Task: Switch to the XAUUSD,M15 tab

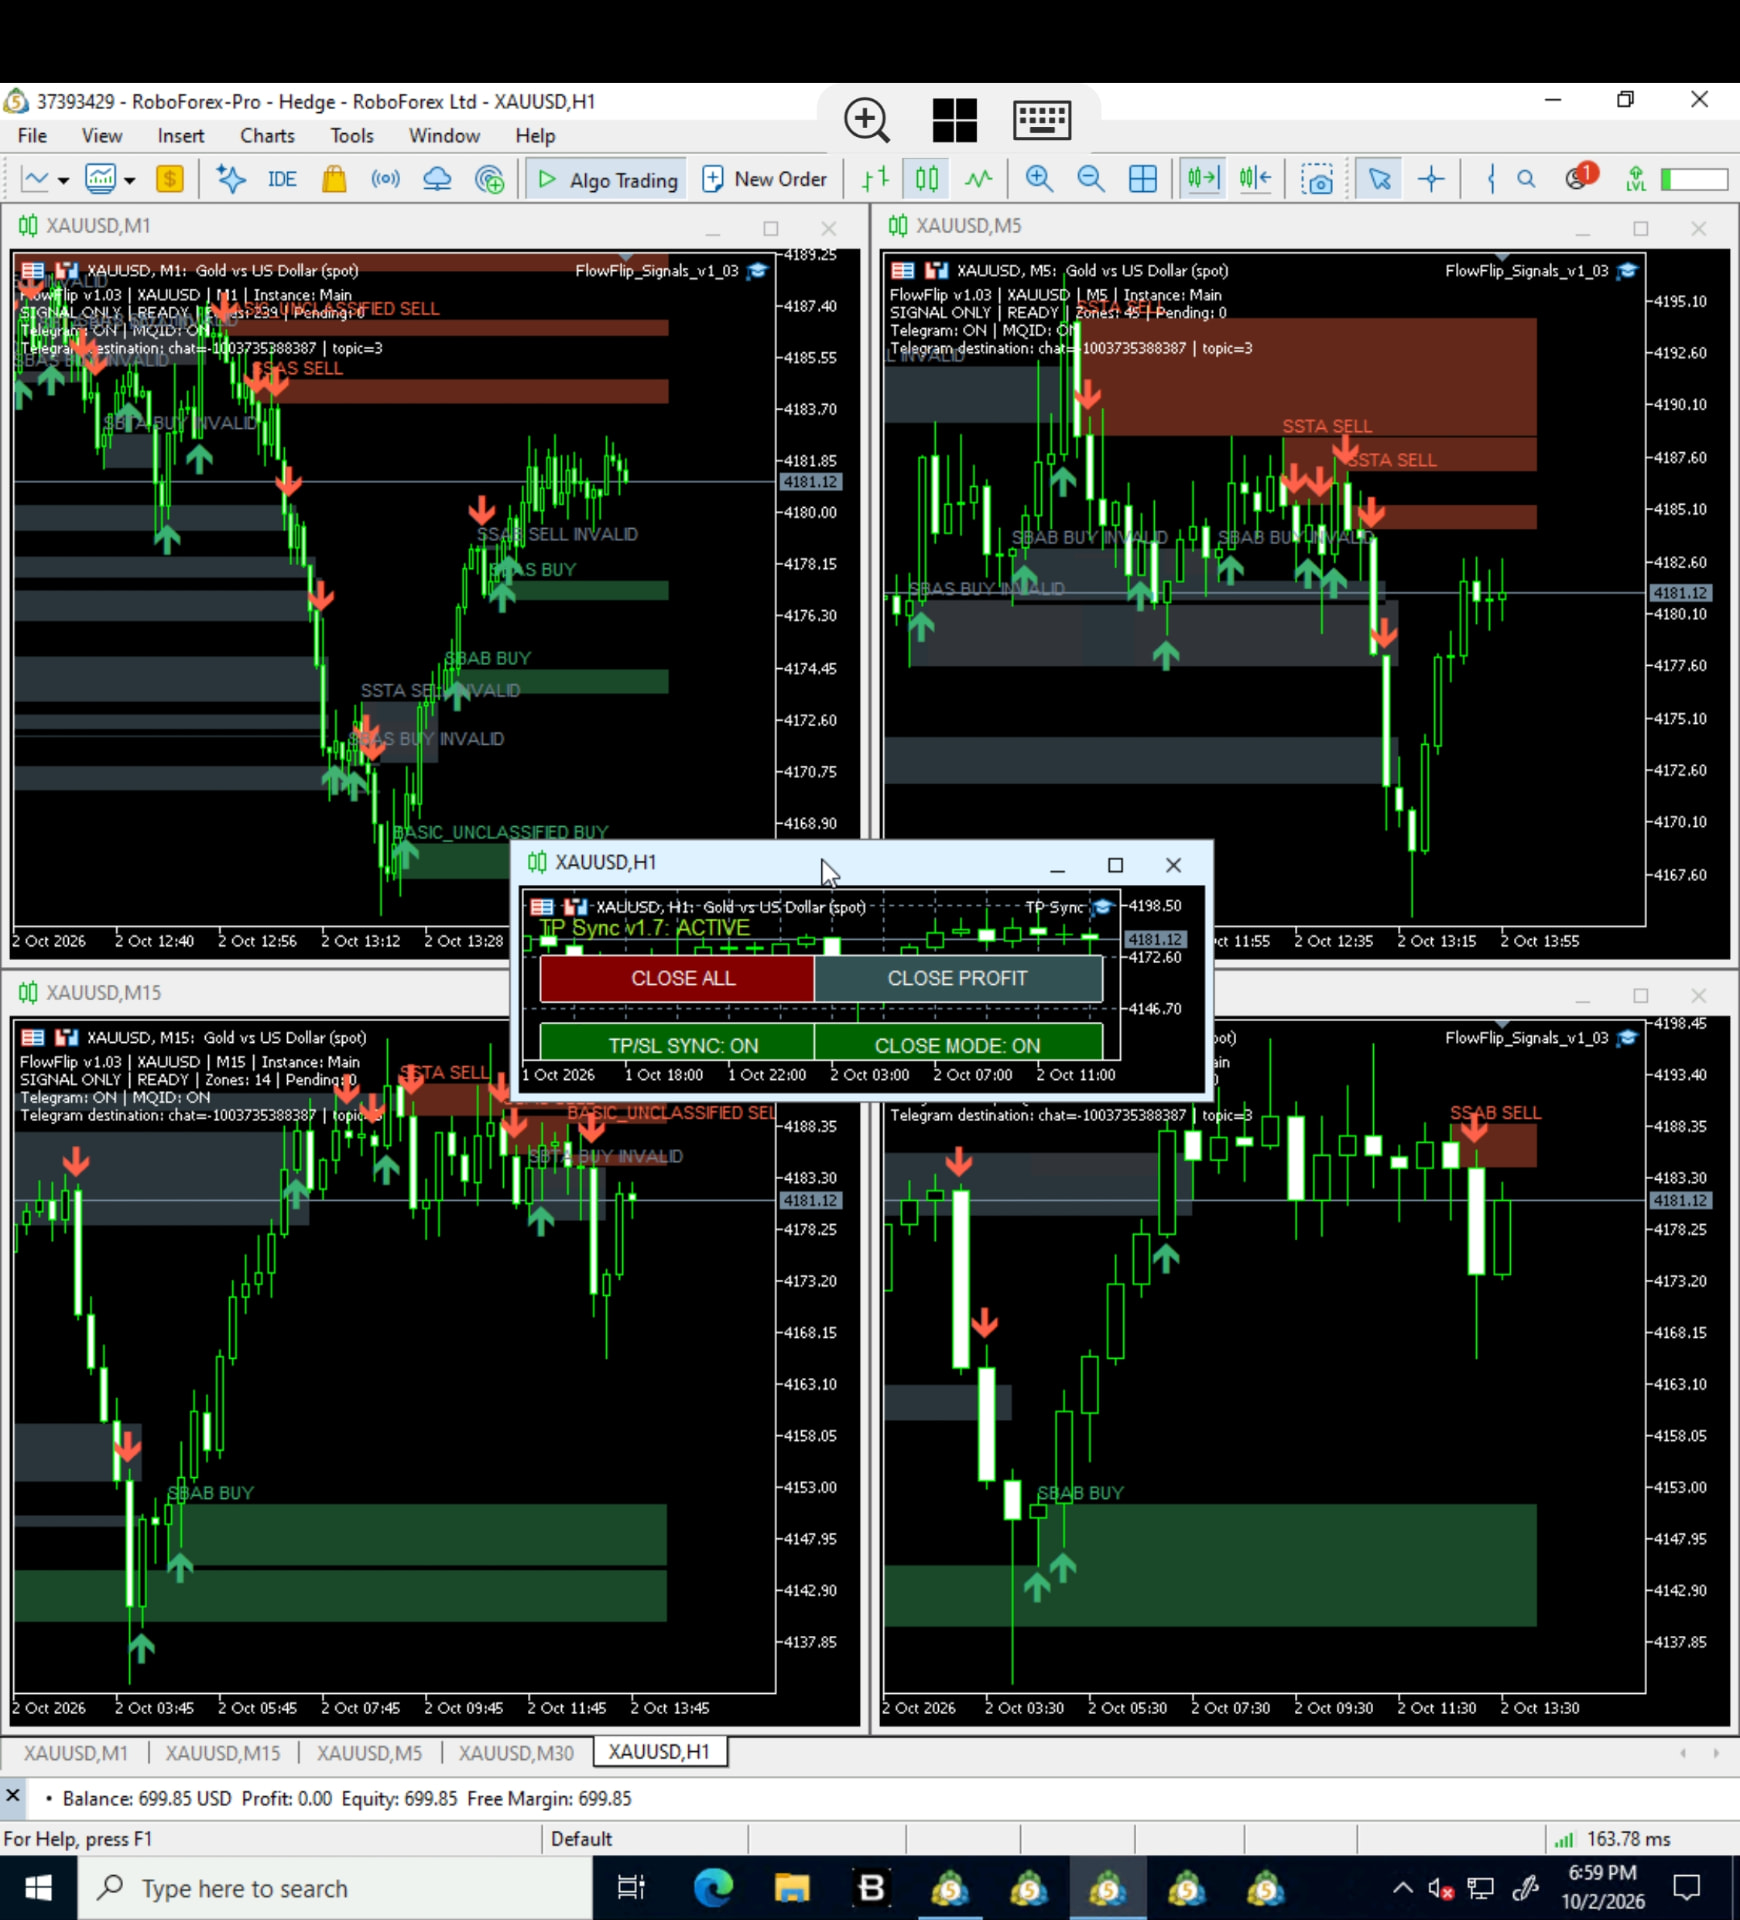Action: click(223, 1752)
